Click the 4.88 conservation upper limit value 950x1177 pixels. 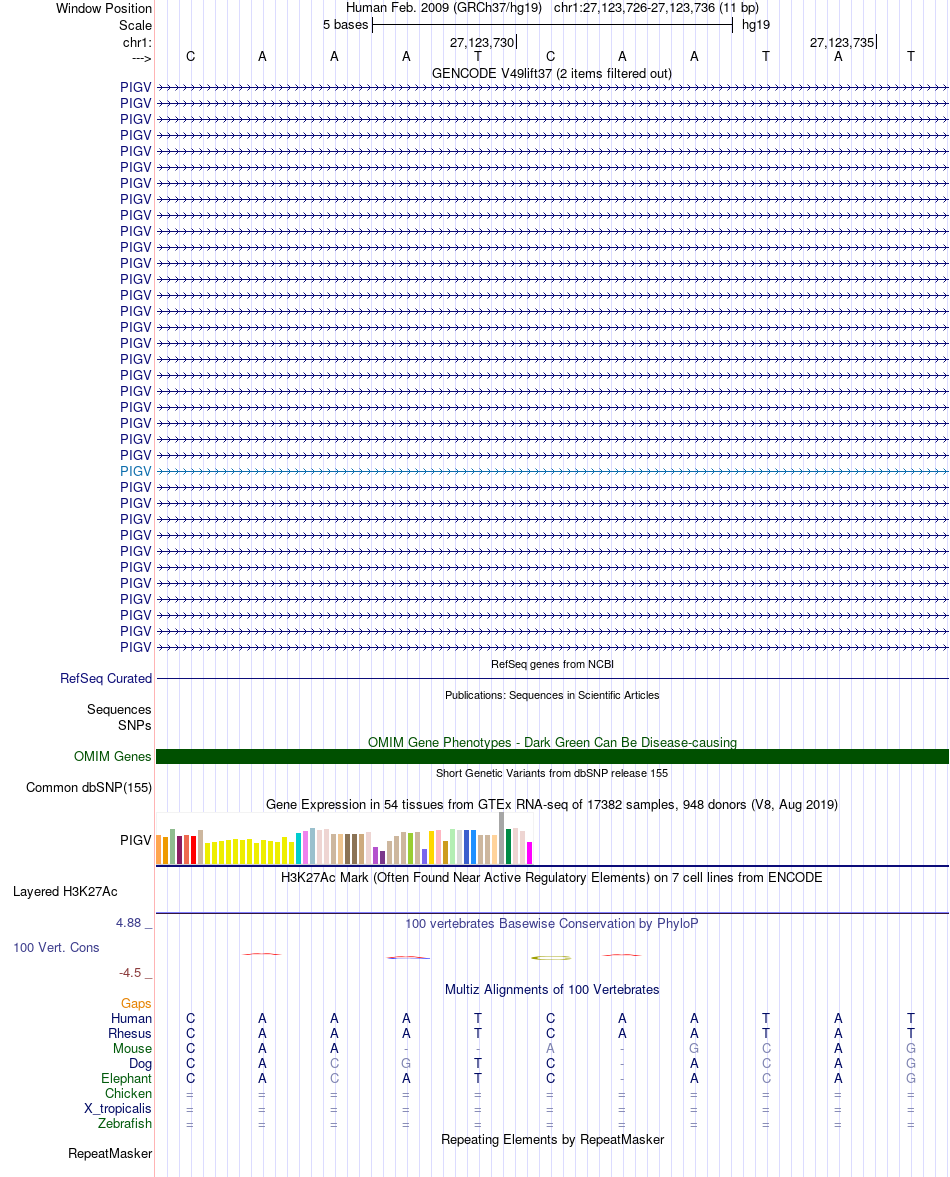click(x=128, y=923)
